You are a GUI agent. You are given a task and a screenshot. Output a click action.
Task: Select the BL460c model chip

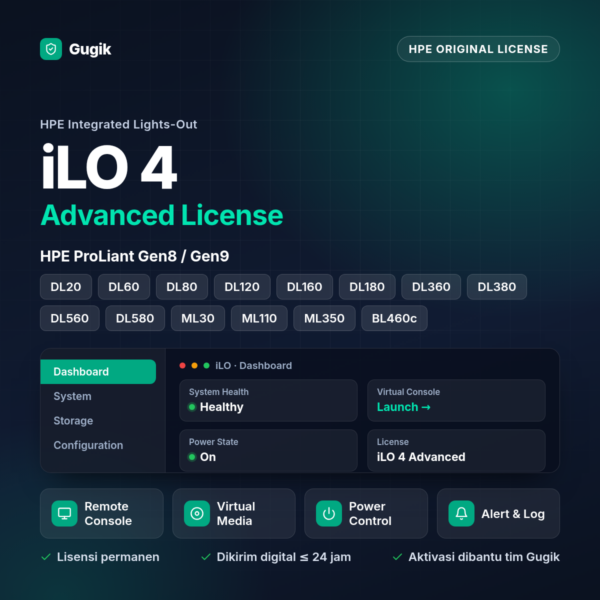point(395,318)
